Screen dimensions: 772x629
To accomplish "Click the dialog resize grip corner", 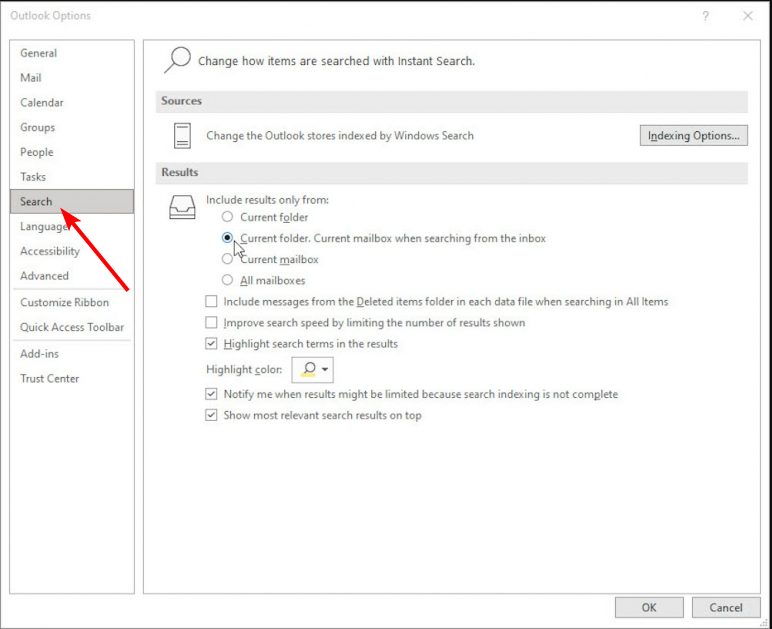I will pyautogui.click(x=764, y=623).
